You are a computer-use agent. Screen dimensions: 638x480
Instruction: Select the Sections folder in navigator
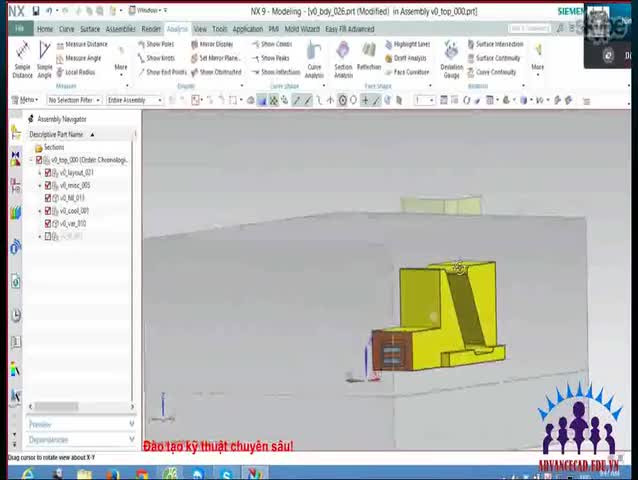click(x=50, y=147)
